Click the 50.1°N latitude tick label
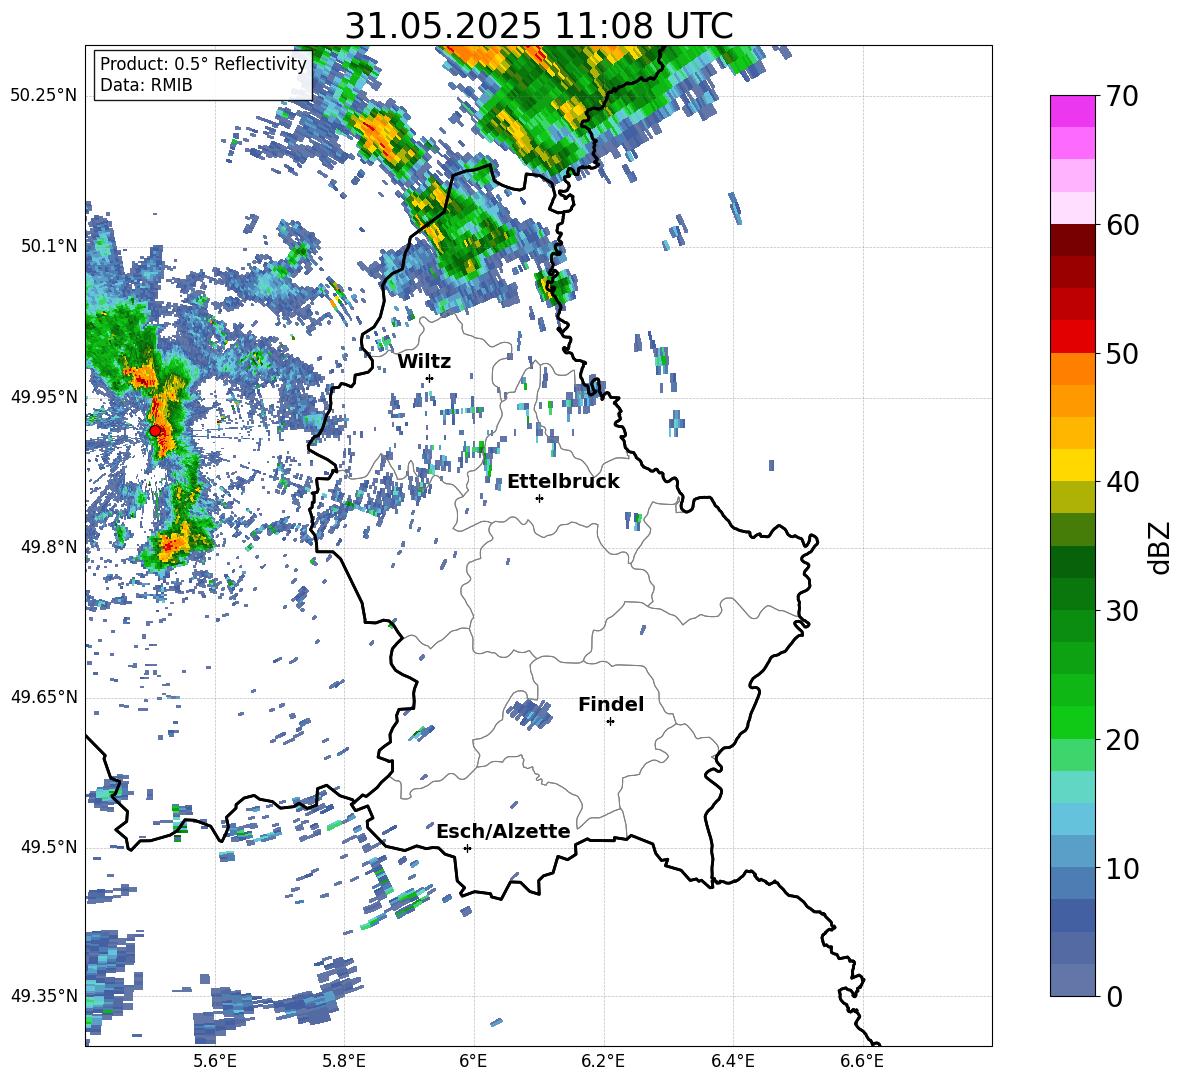The image size is (1184, 1081). coord(49,246)
